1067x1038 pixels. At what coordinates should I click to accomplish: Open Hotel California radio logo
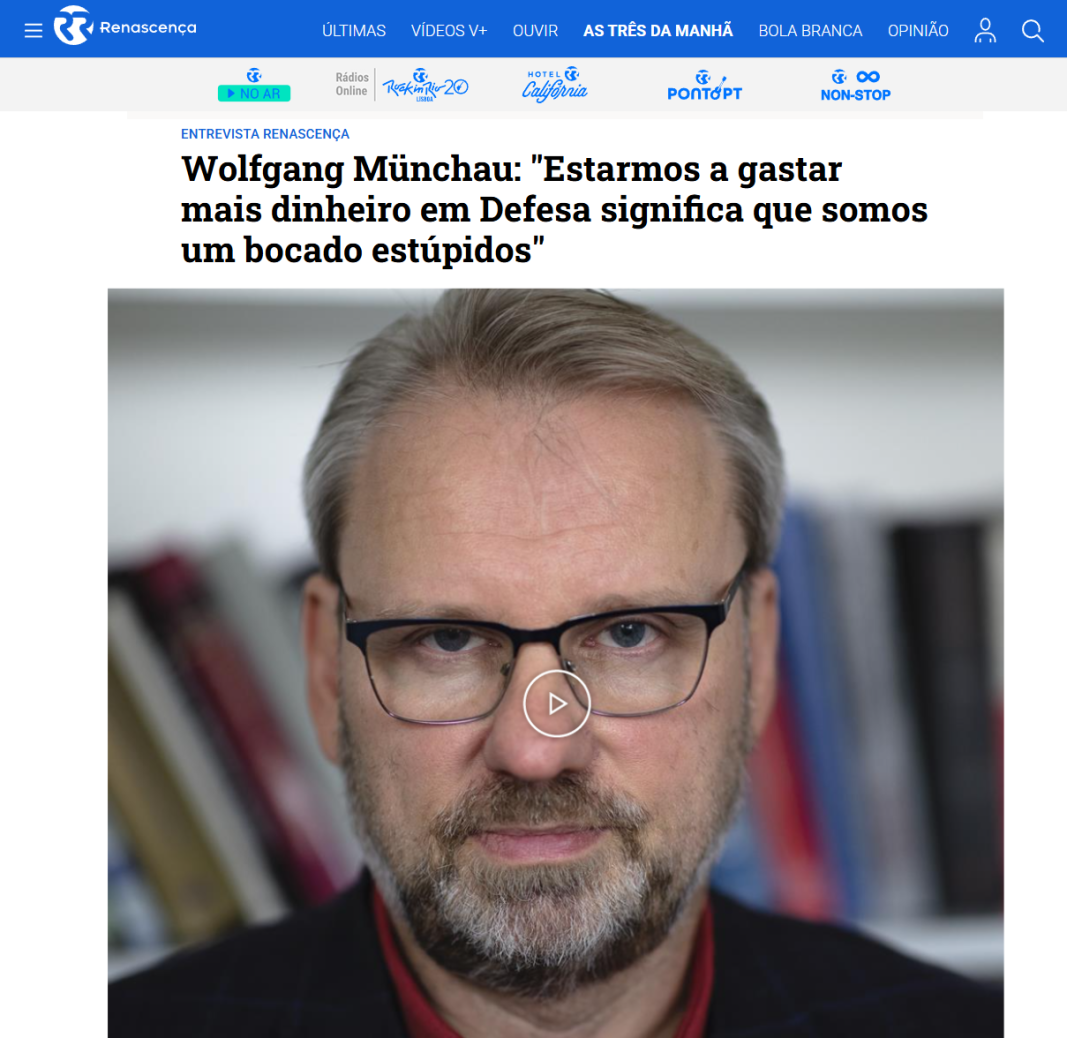click(x=555, y=85)
